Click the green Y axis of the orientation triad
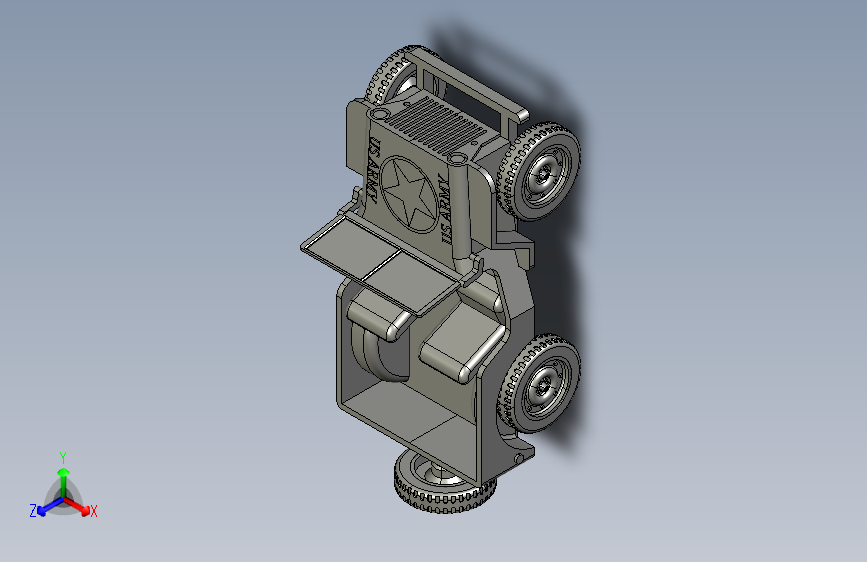This screenshot has width=867, height=562. click(64, 482)
